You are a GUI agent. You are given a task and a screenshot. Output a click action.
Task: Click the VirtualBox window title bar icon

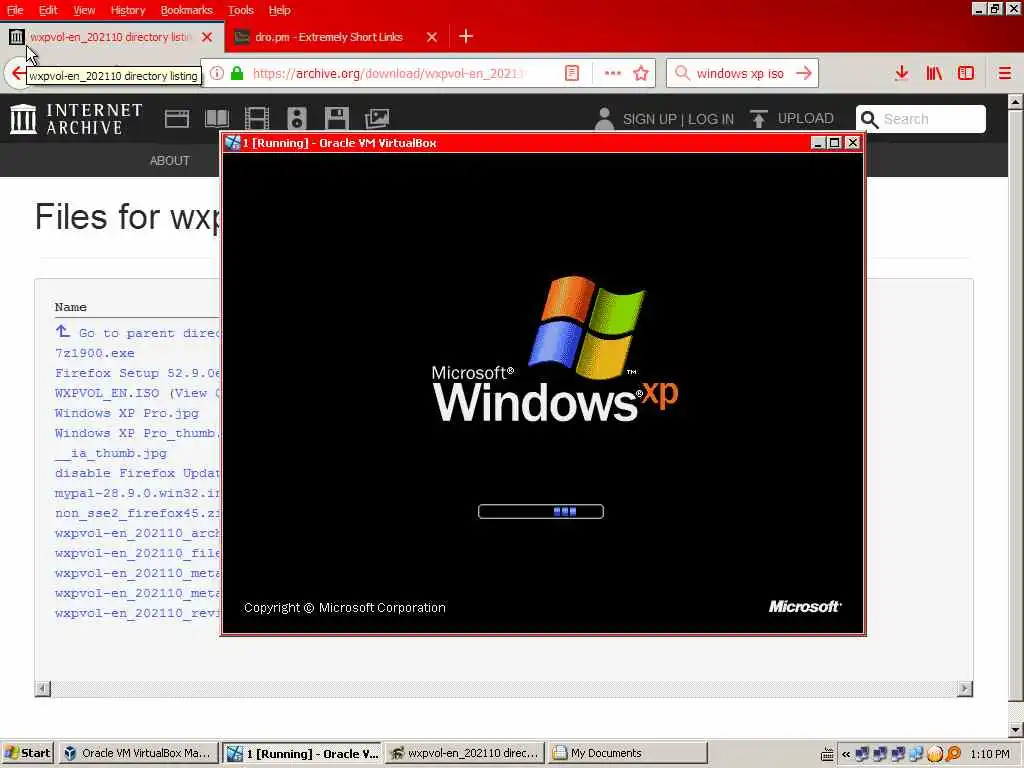pos(232,142)
